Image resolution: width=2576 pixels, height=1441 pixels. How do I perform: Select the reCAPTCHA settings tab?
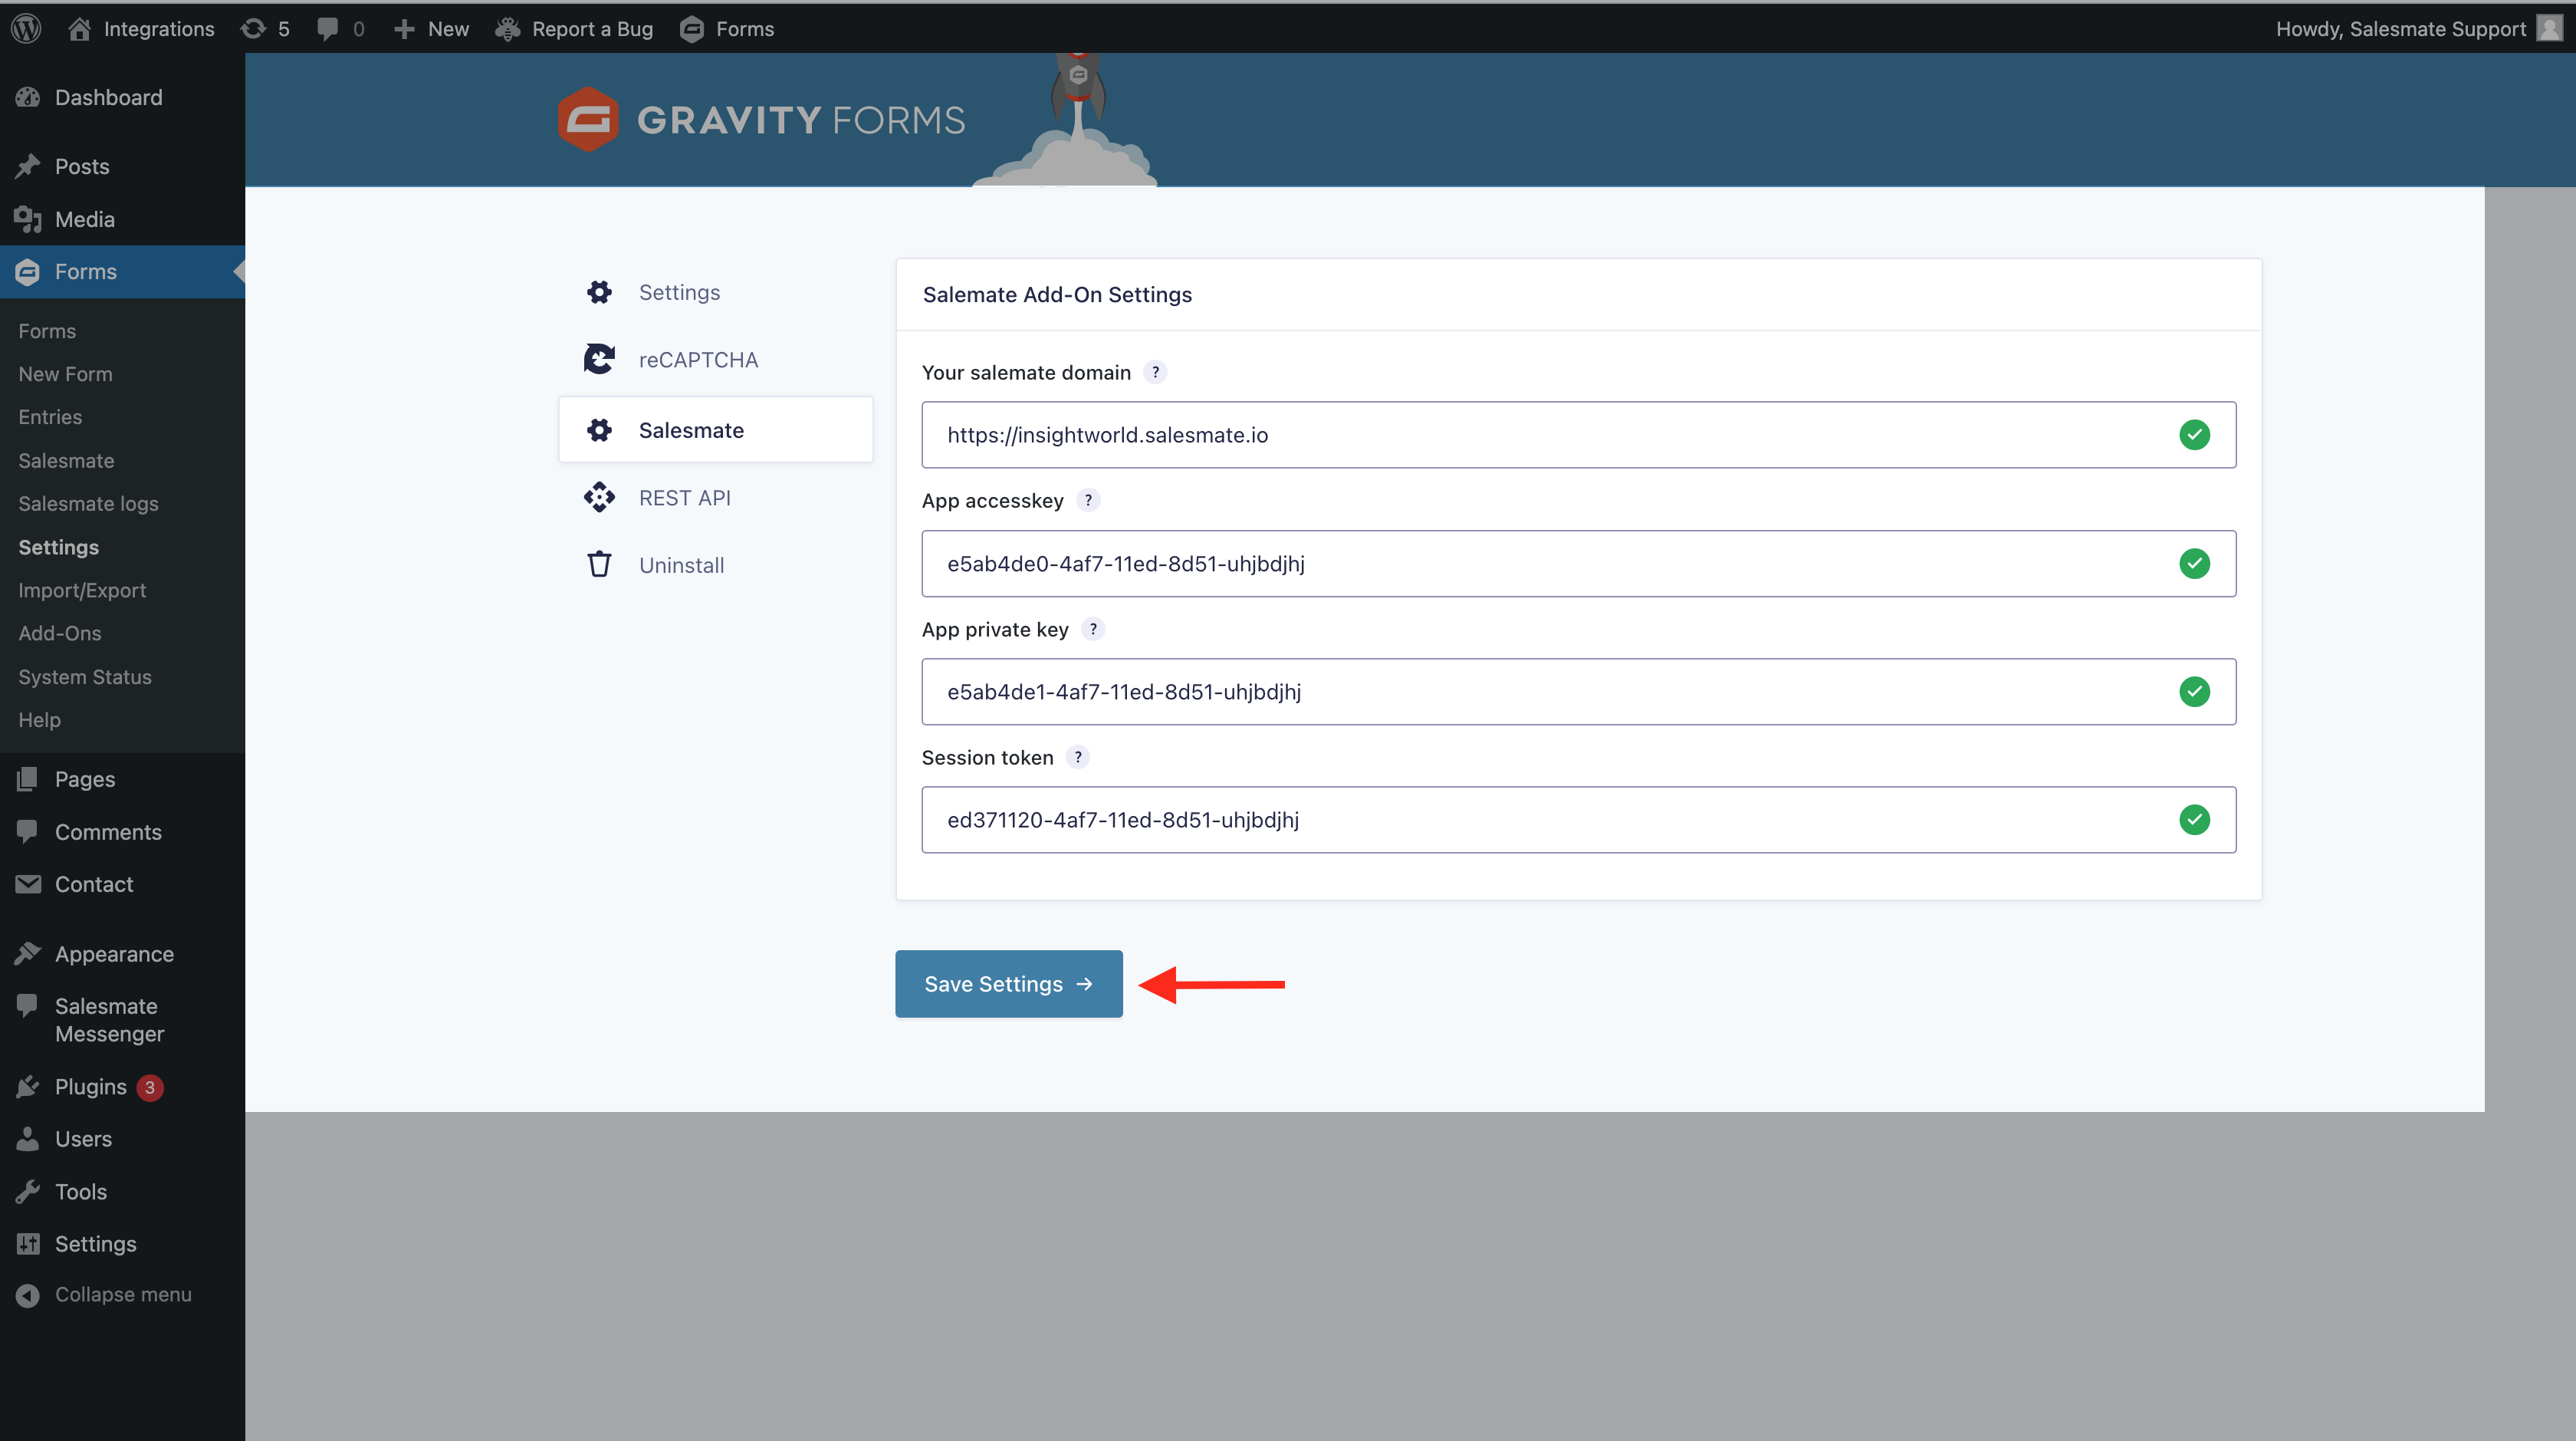click(x=716, y=360)
